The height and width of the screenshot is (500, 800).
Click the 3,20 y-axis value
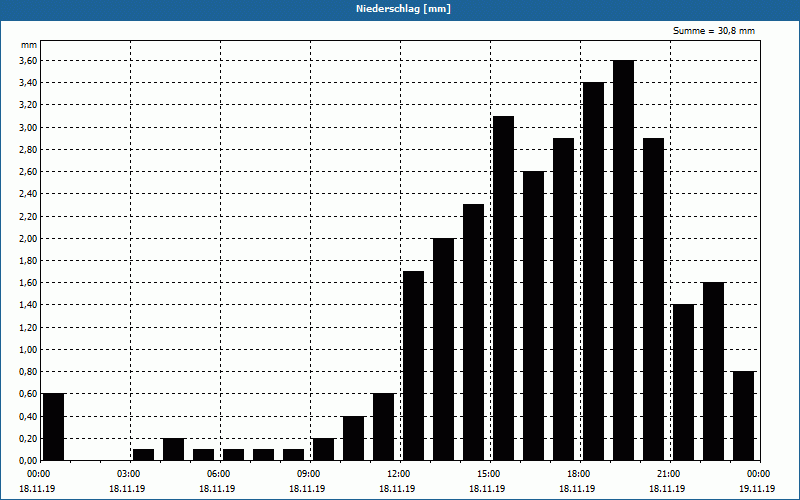click(29, 105)
